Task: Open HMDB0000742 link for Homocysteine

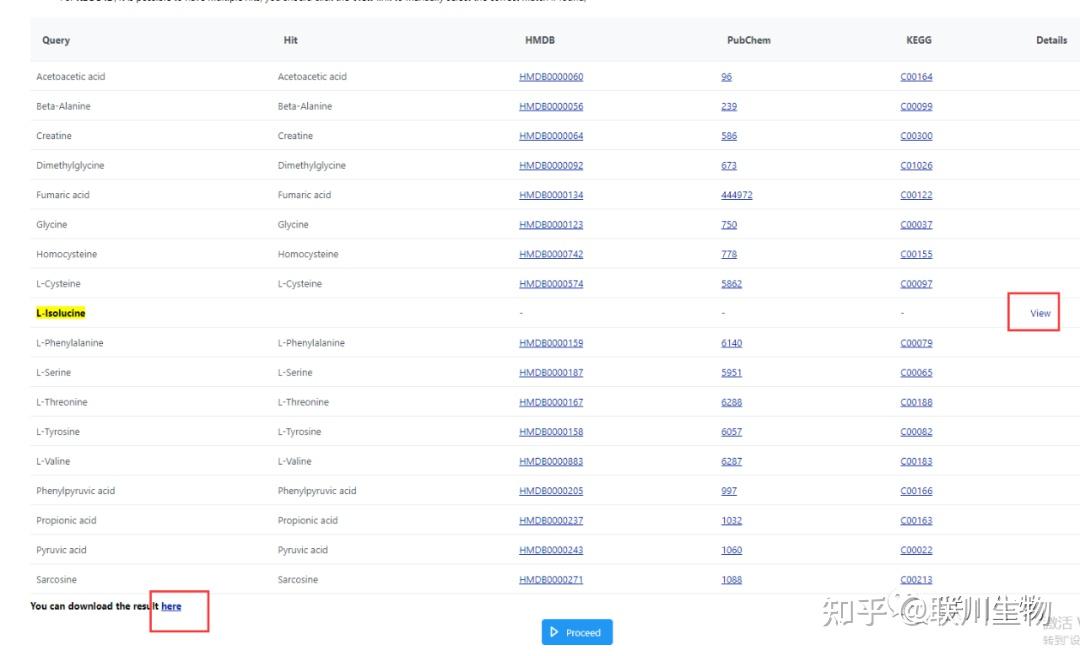Action: pos(551,254)
